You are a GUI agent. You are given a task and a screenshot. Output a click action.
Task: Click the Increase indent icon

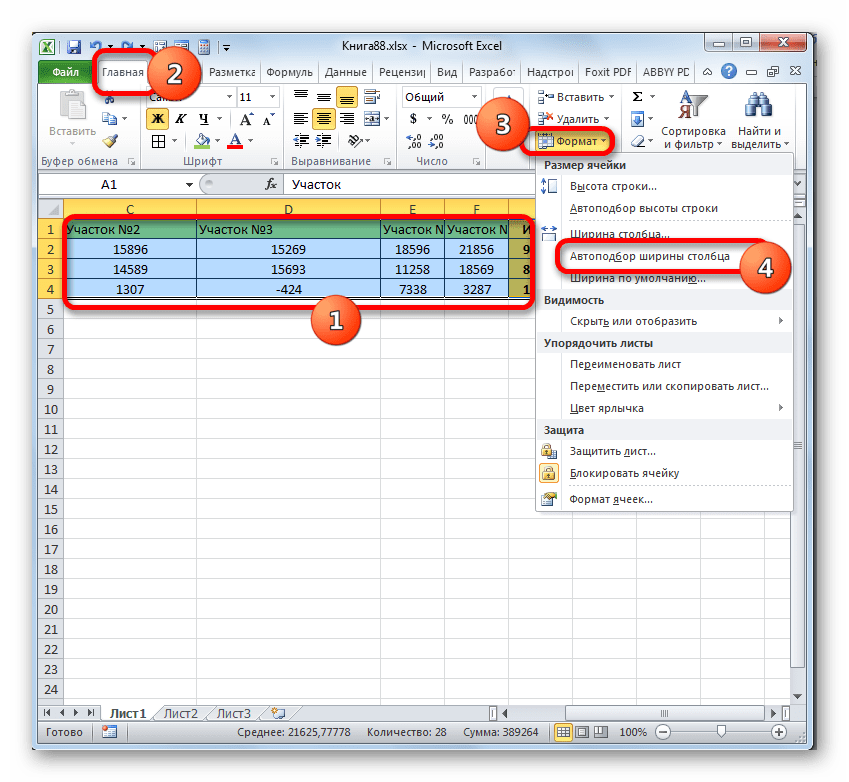[x=323, y=141]
